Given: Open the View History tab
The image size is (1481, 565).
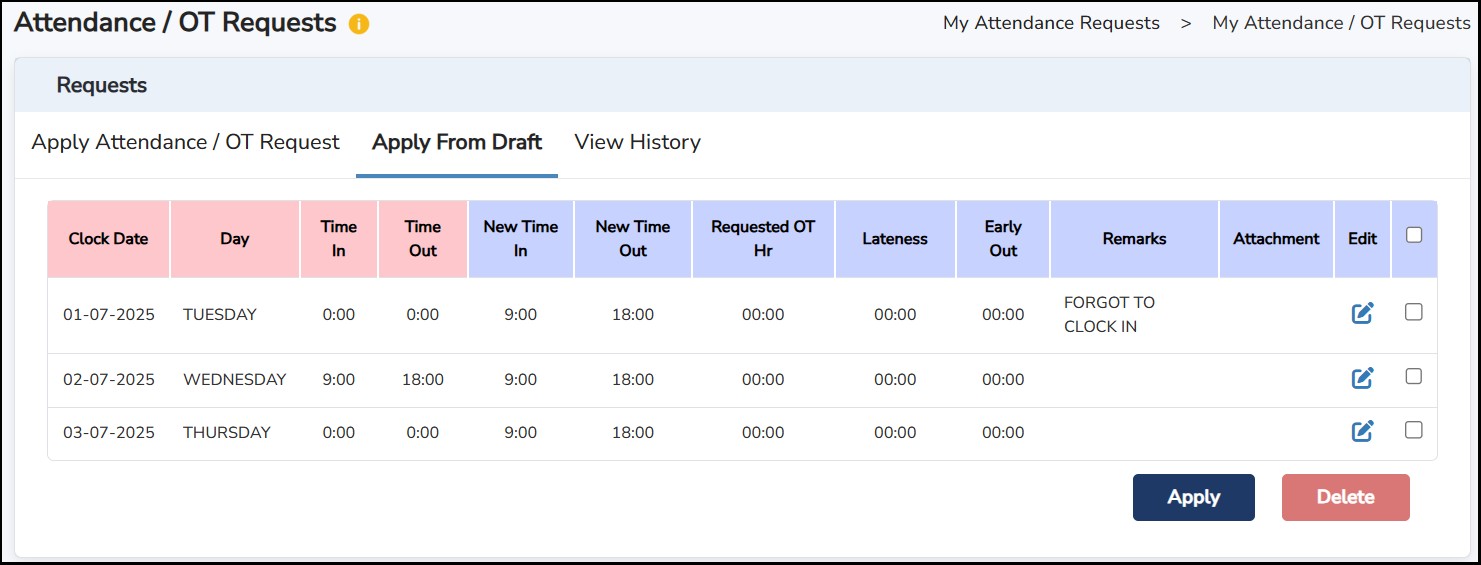Looking at the screenshot, I should pos(637,142).
